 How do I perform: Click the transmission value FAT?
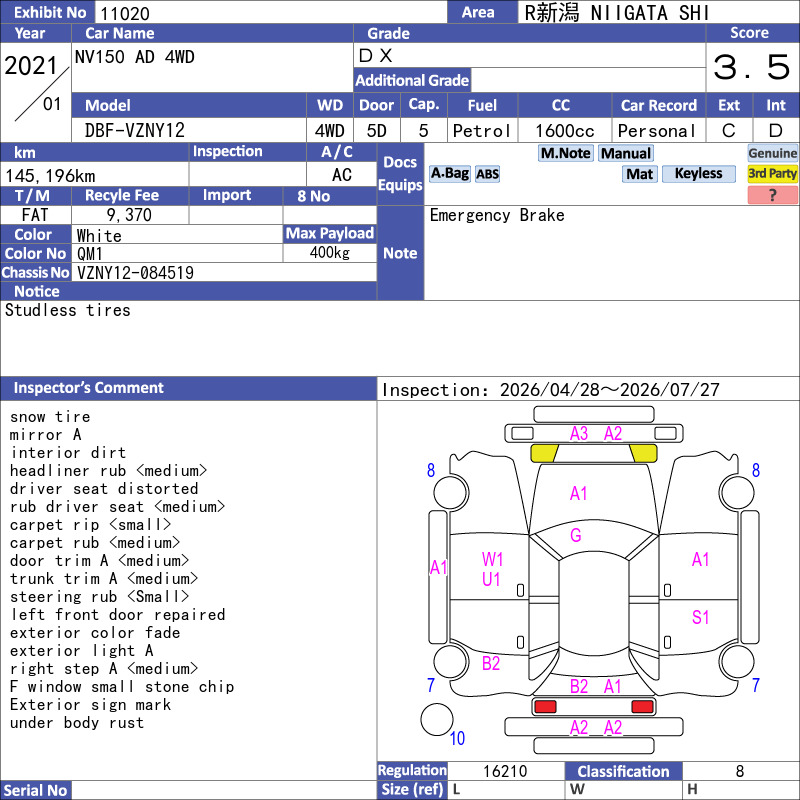click(x=35, y=215)
